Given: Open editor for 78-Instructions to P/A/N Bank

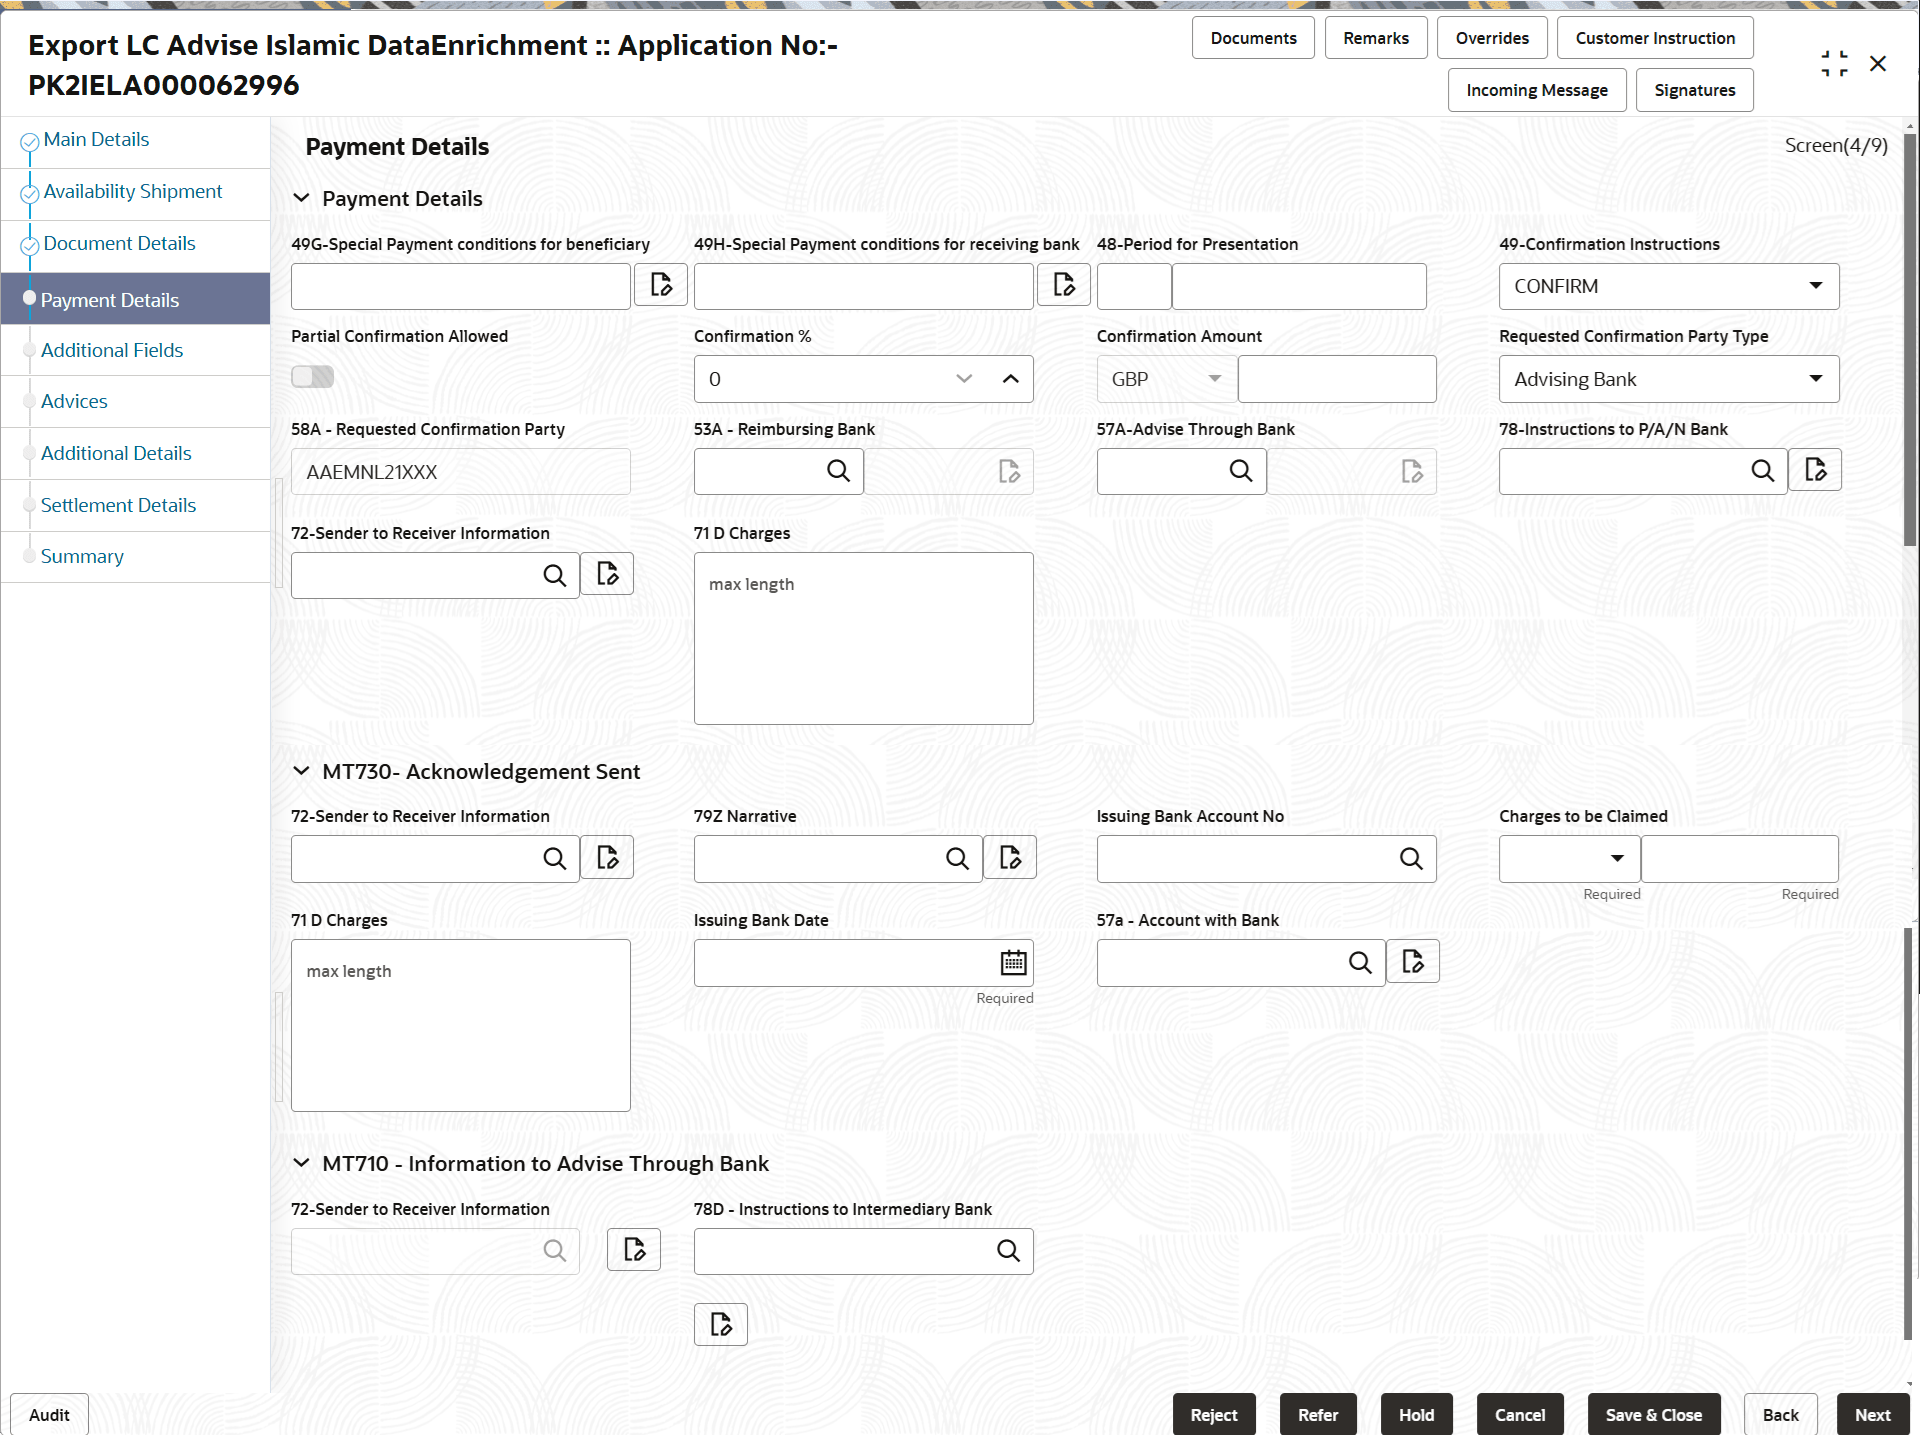Looking at the screenshot, I should (1816, 469).
